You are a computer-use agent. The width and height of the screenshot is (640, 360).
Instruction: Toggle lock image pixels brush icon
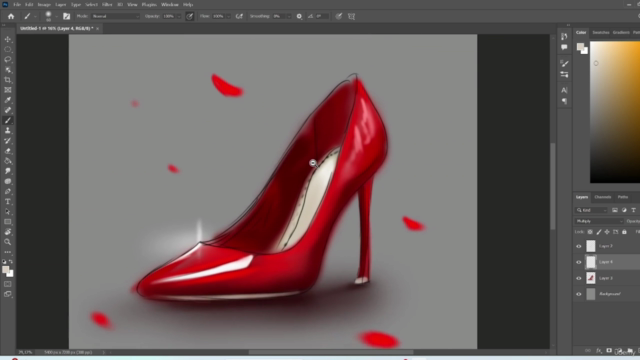coord(598,232)
